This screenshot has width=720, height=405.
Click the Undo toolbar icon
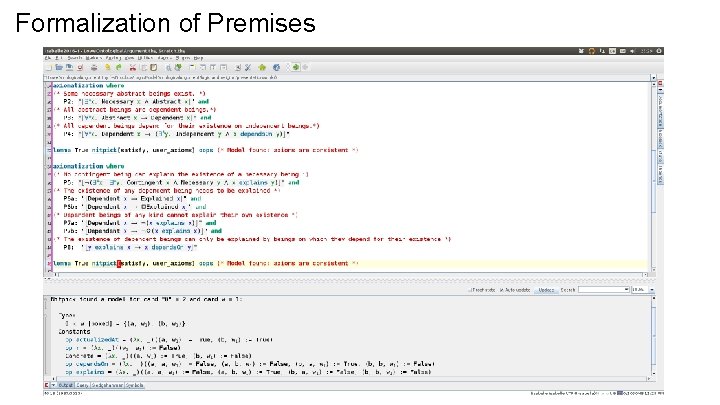pos(108,68)
